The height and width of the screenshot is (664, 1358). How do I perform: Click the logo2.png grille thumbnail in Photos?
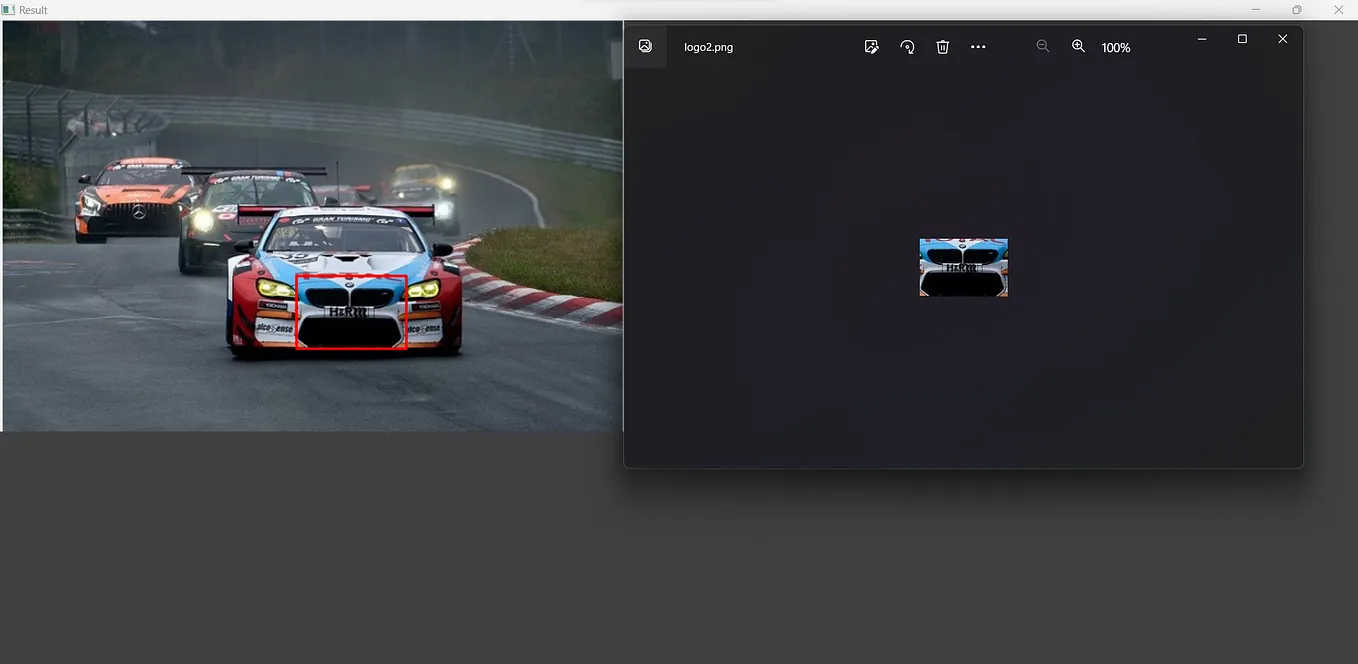[963, 267]
